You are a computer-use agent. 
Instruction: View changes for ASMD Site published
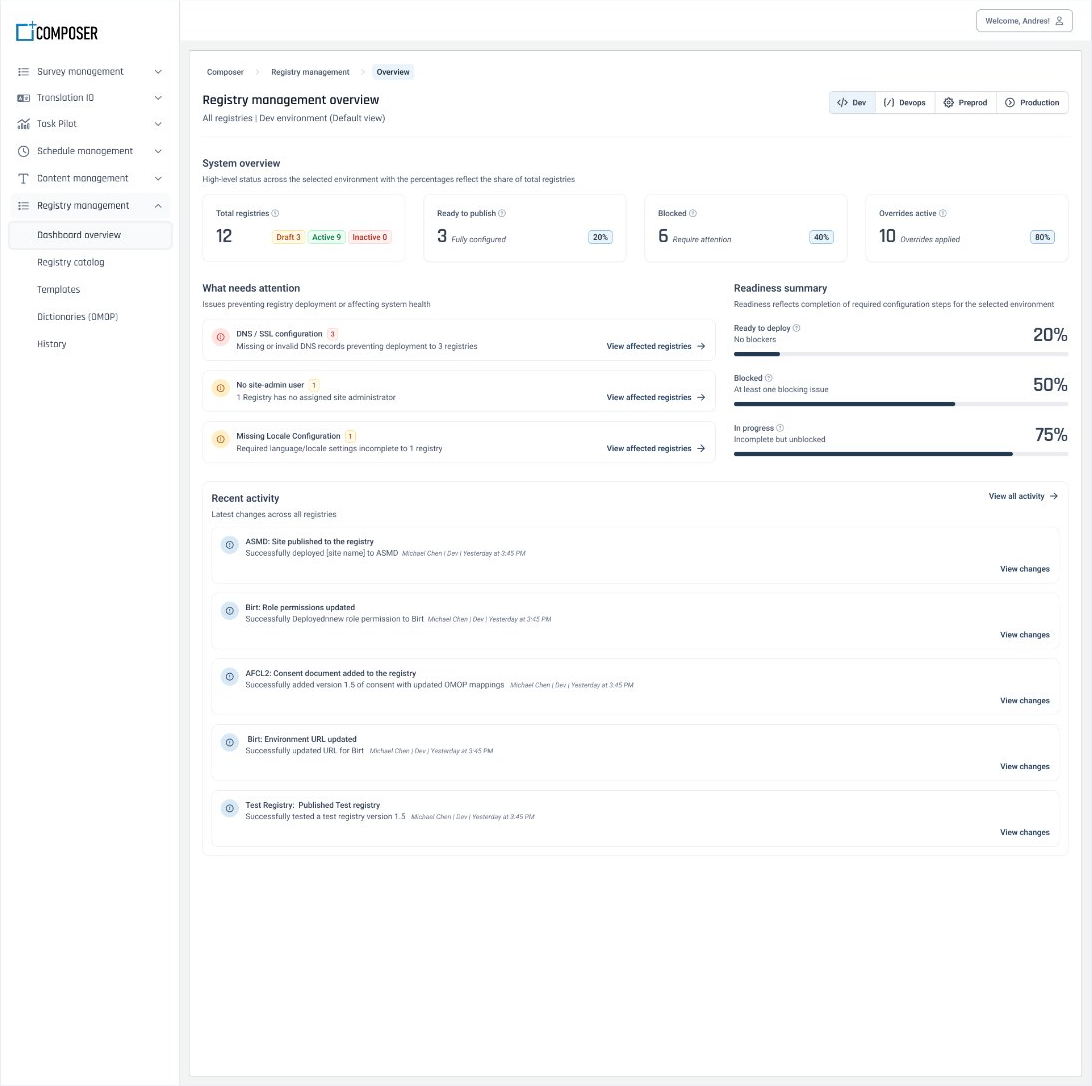tap(1024, 569)
